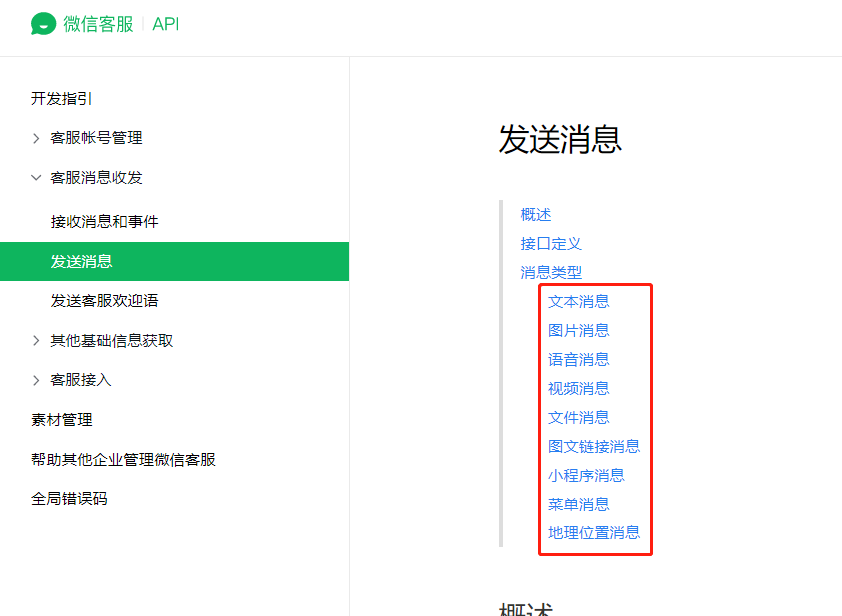Go to the 图文链接消息 section link

click(594, 446)
